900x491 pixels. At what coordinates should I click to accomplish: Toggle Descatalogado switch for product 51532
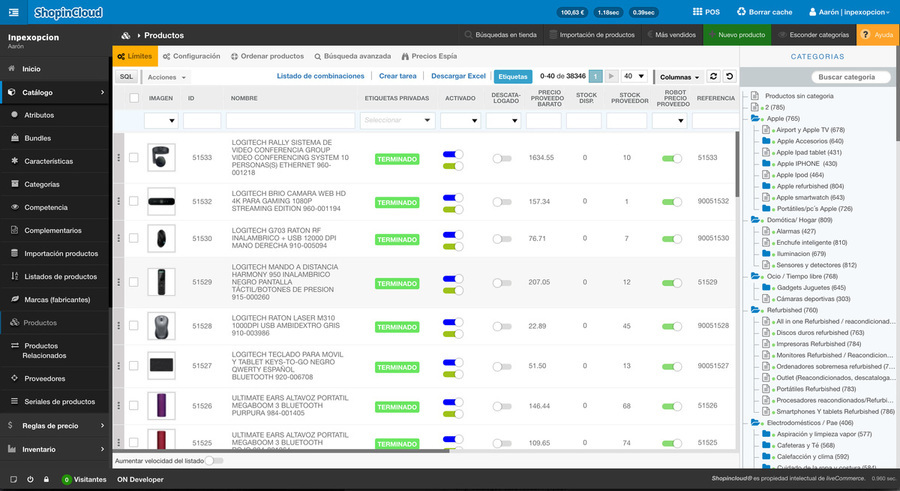(502, 202)
